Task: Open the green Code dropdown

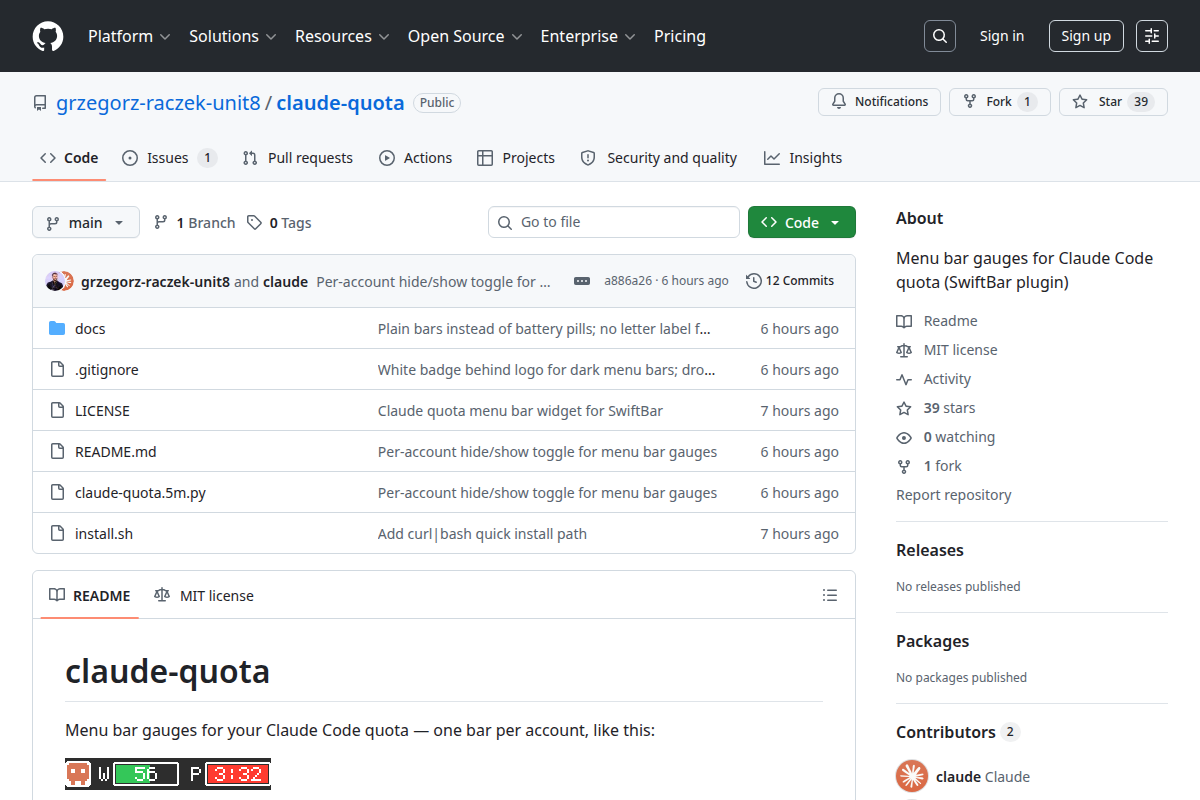Action: pyautogui.click(x=802, y=222)
